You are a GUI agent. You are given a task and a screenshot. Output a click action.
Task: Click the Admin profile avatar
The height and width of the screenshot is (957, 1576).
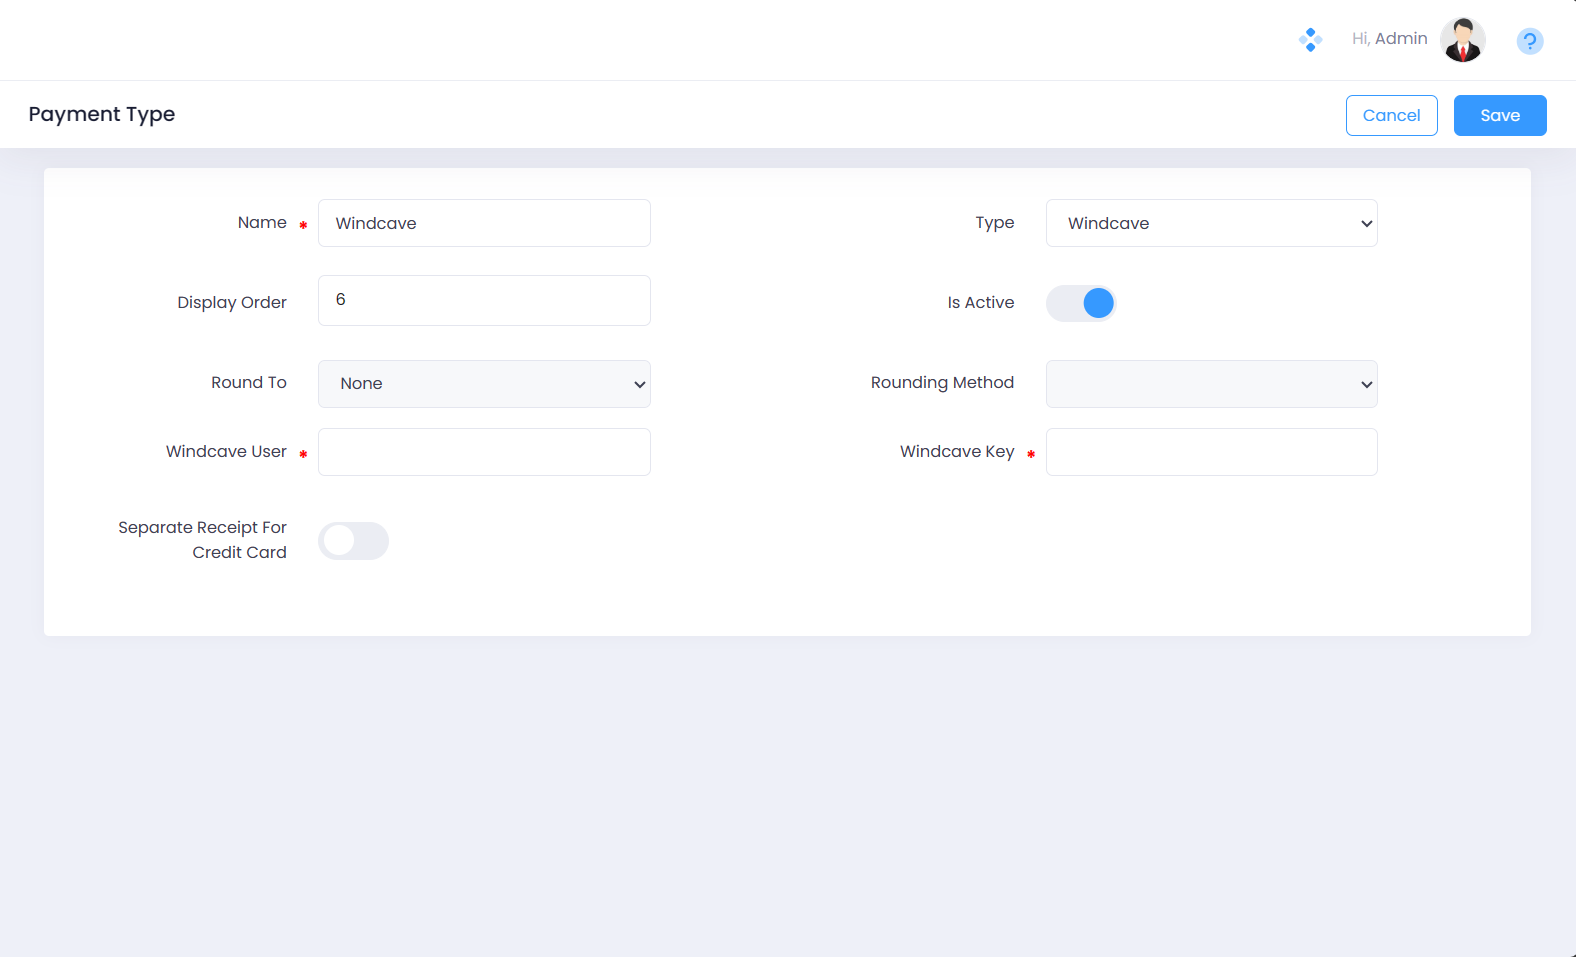(1462, 40)
